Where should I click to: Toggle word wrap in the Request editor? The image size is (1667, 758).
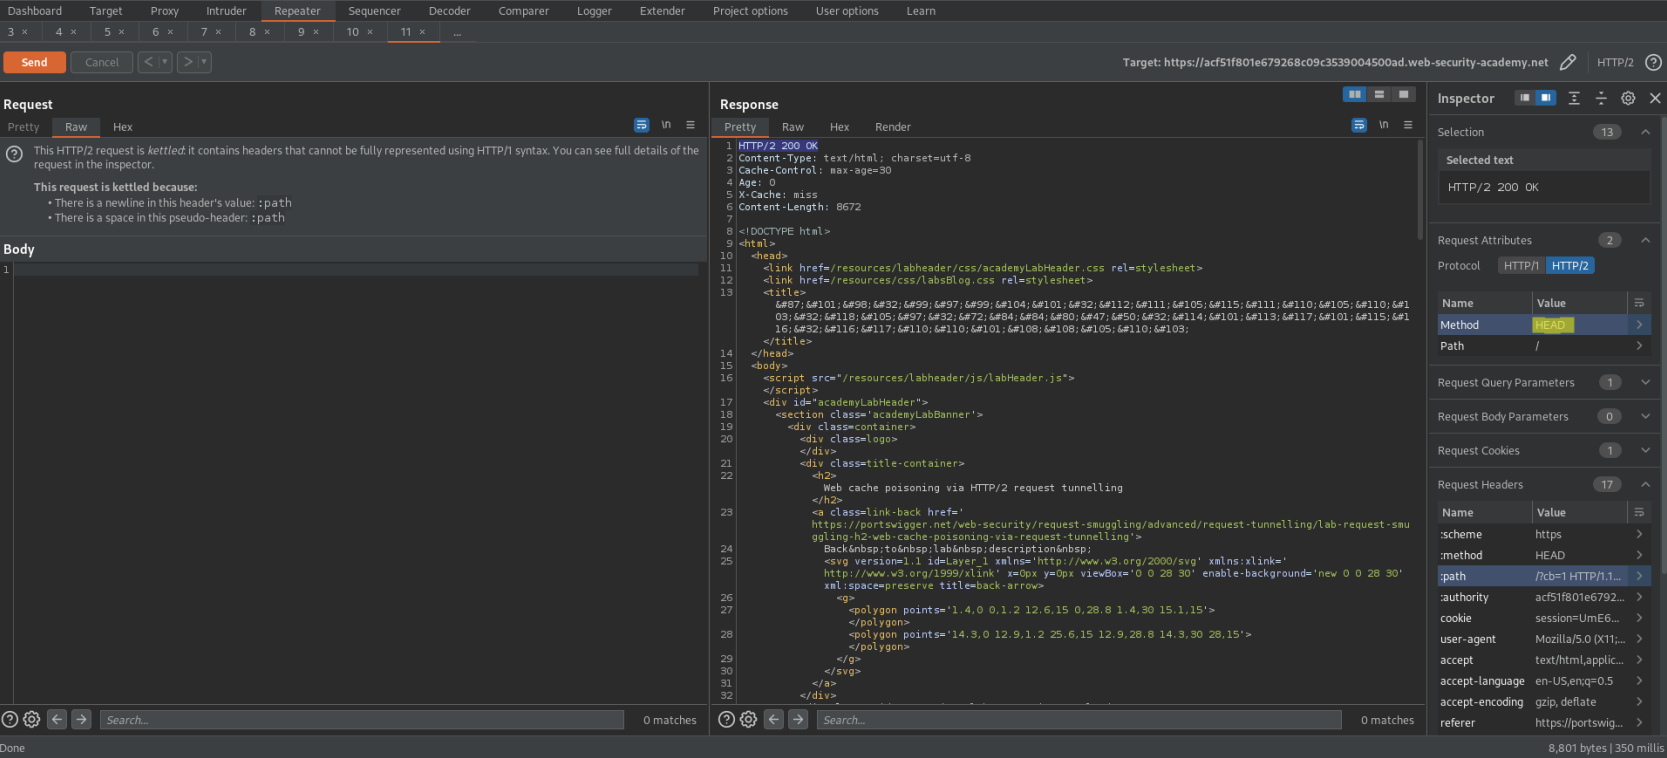[x=641, y=125]
